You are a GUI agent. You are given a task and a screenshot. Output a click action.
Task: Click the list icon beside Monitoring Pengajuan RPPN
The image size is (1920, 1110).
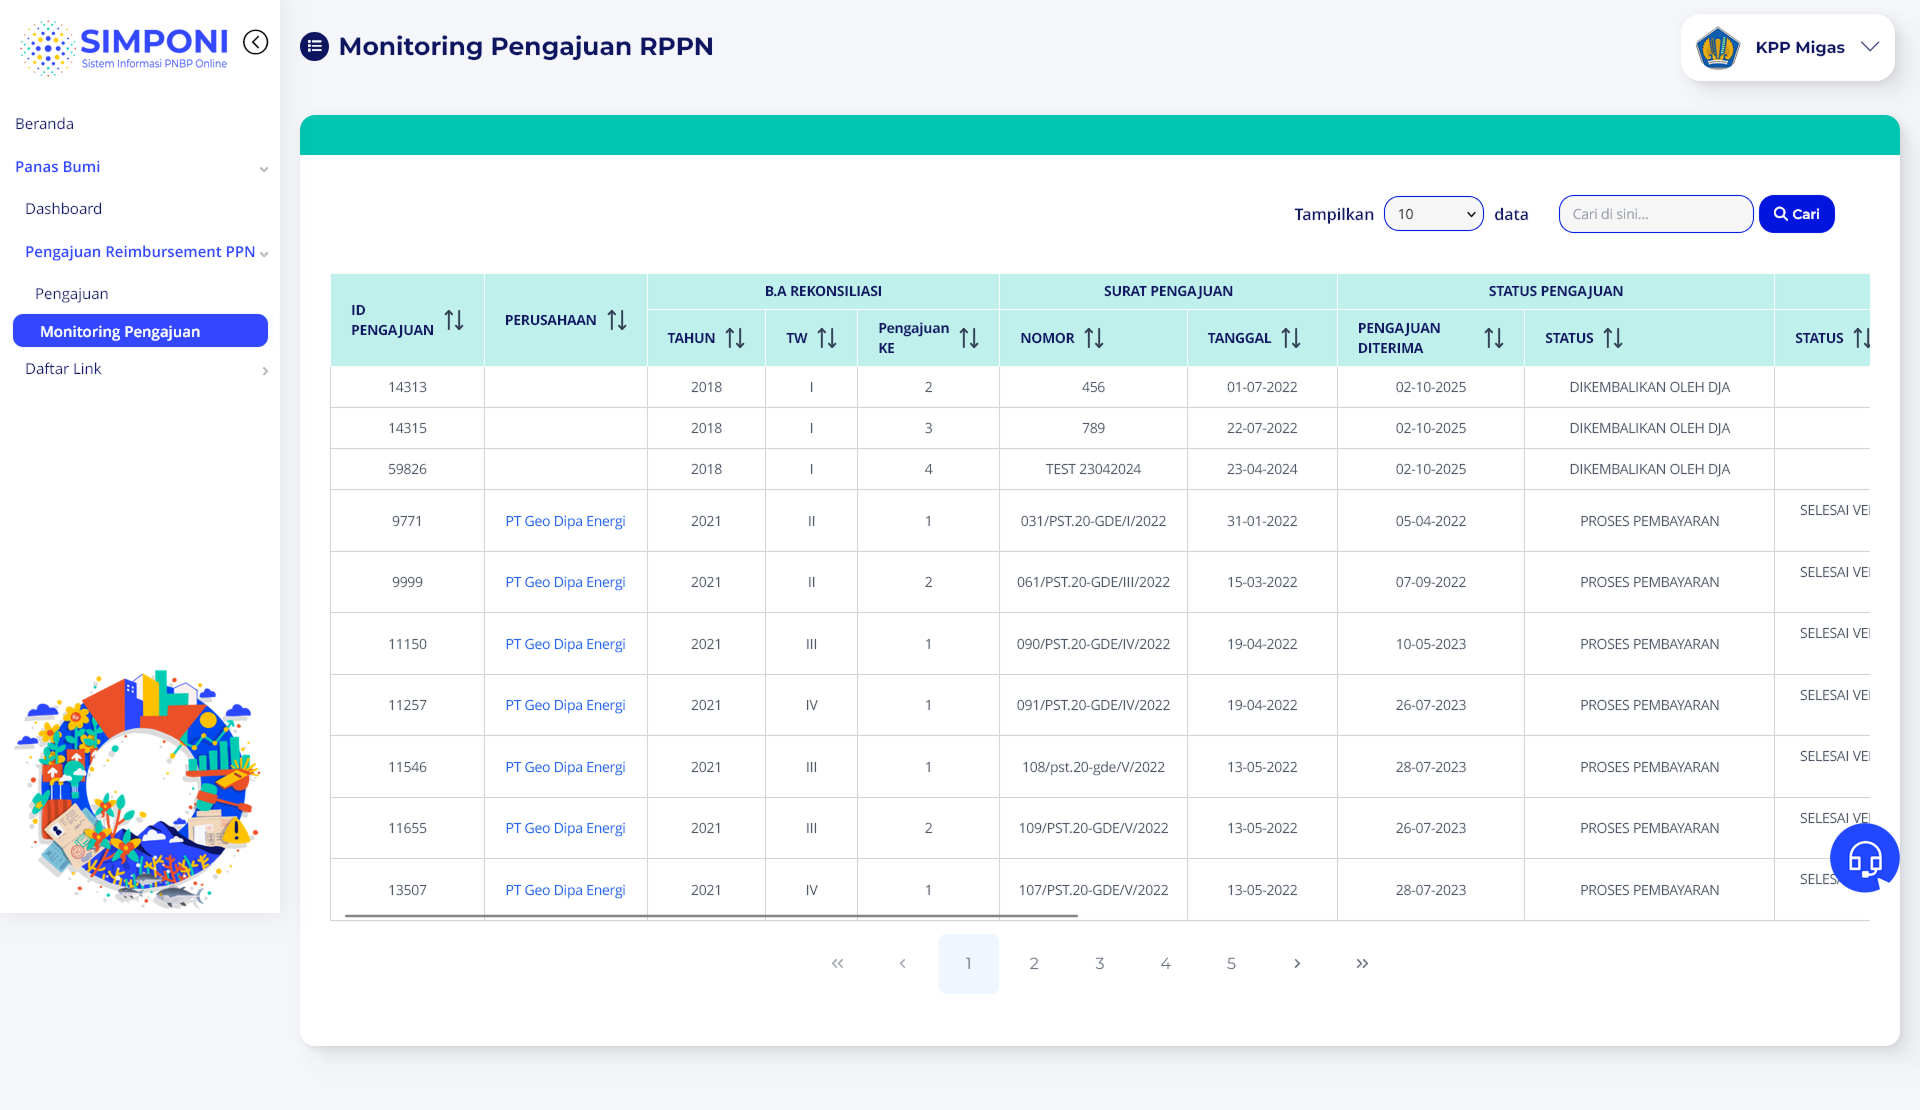pos(314,46)
